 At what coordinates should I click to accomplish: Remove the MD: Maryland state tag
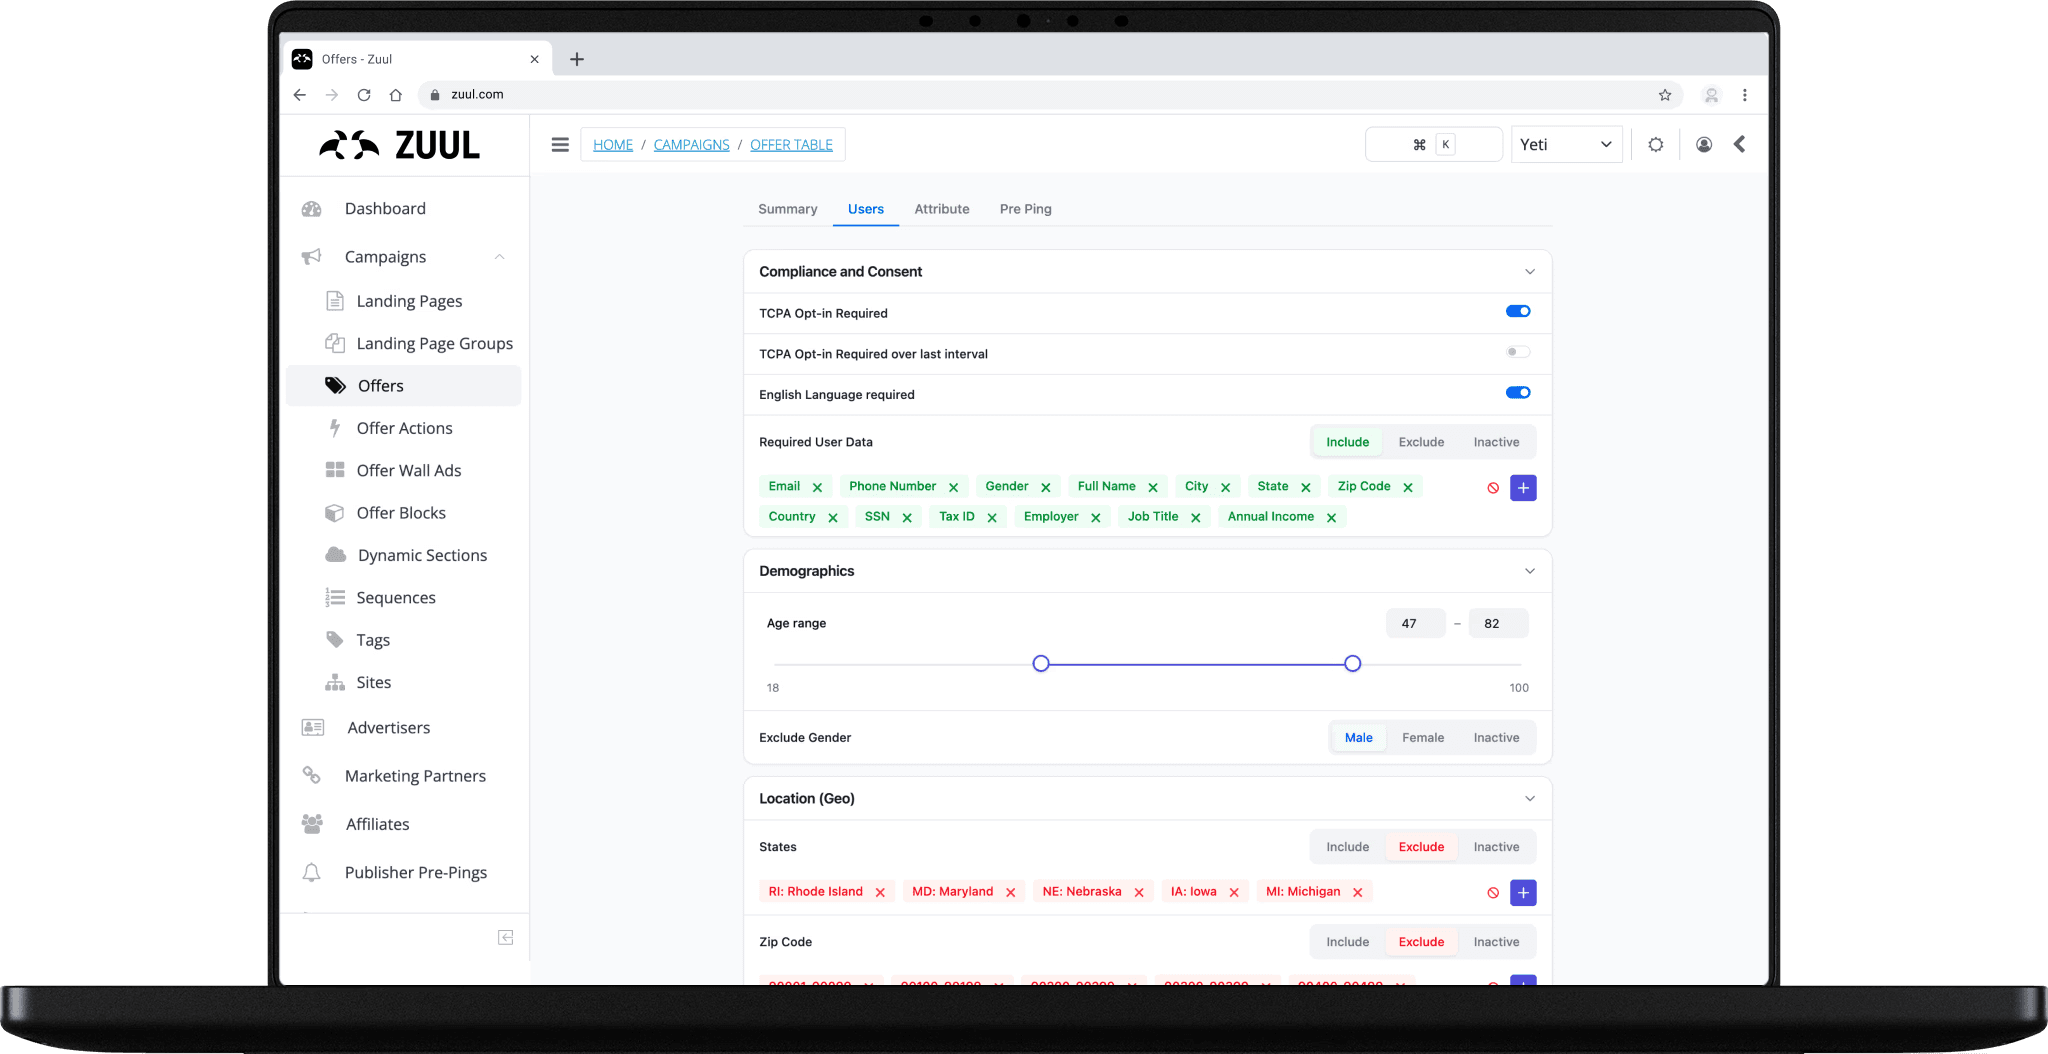pos(1011,893)
